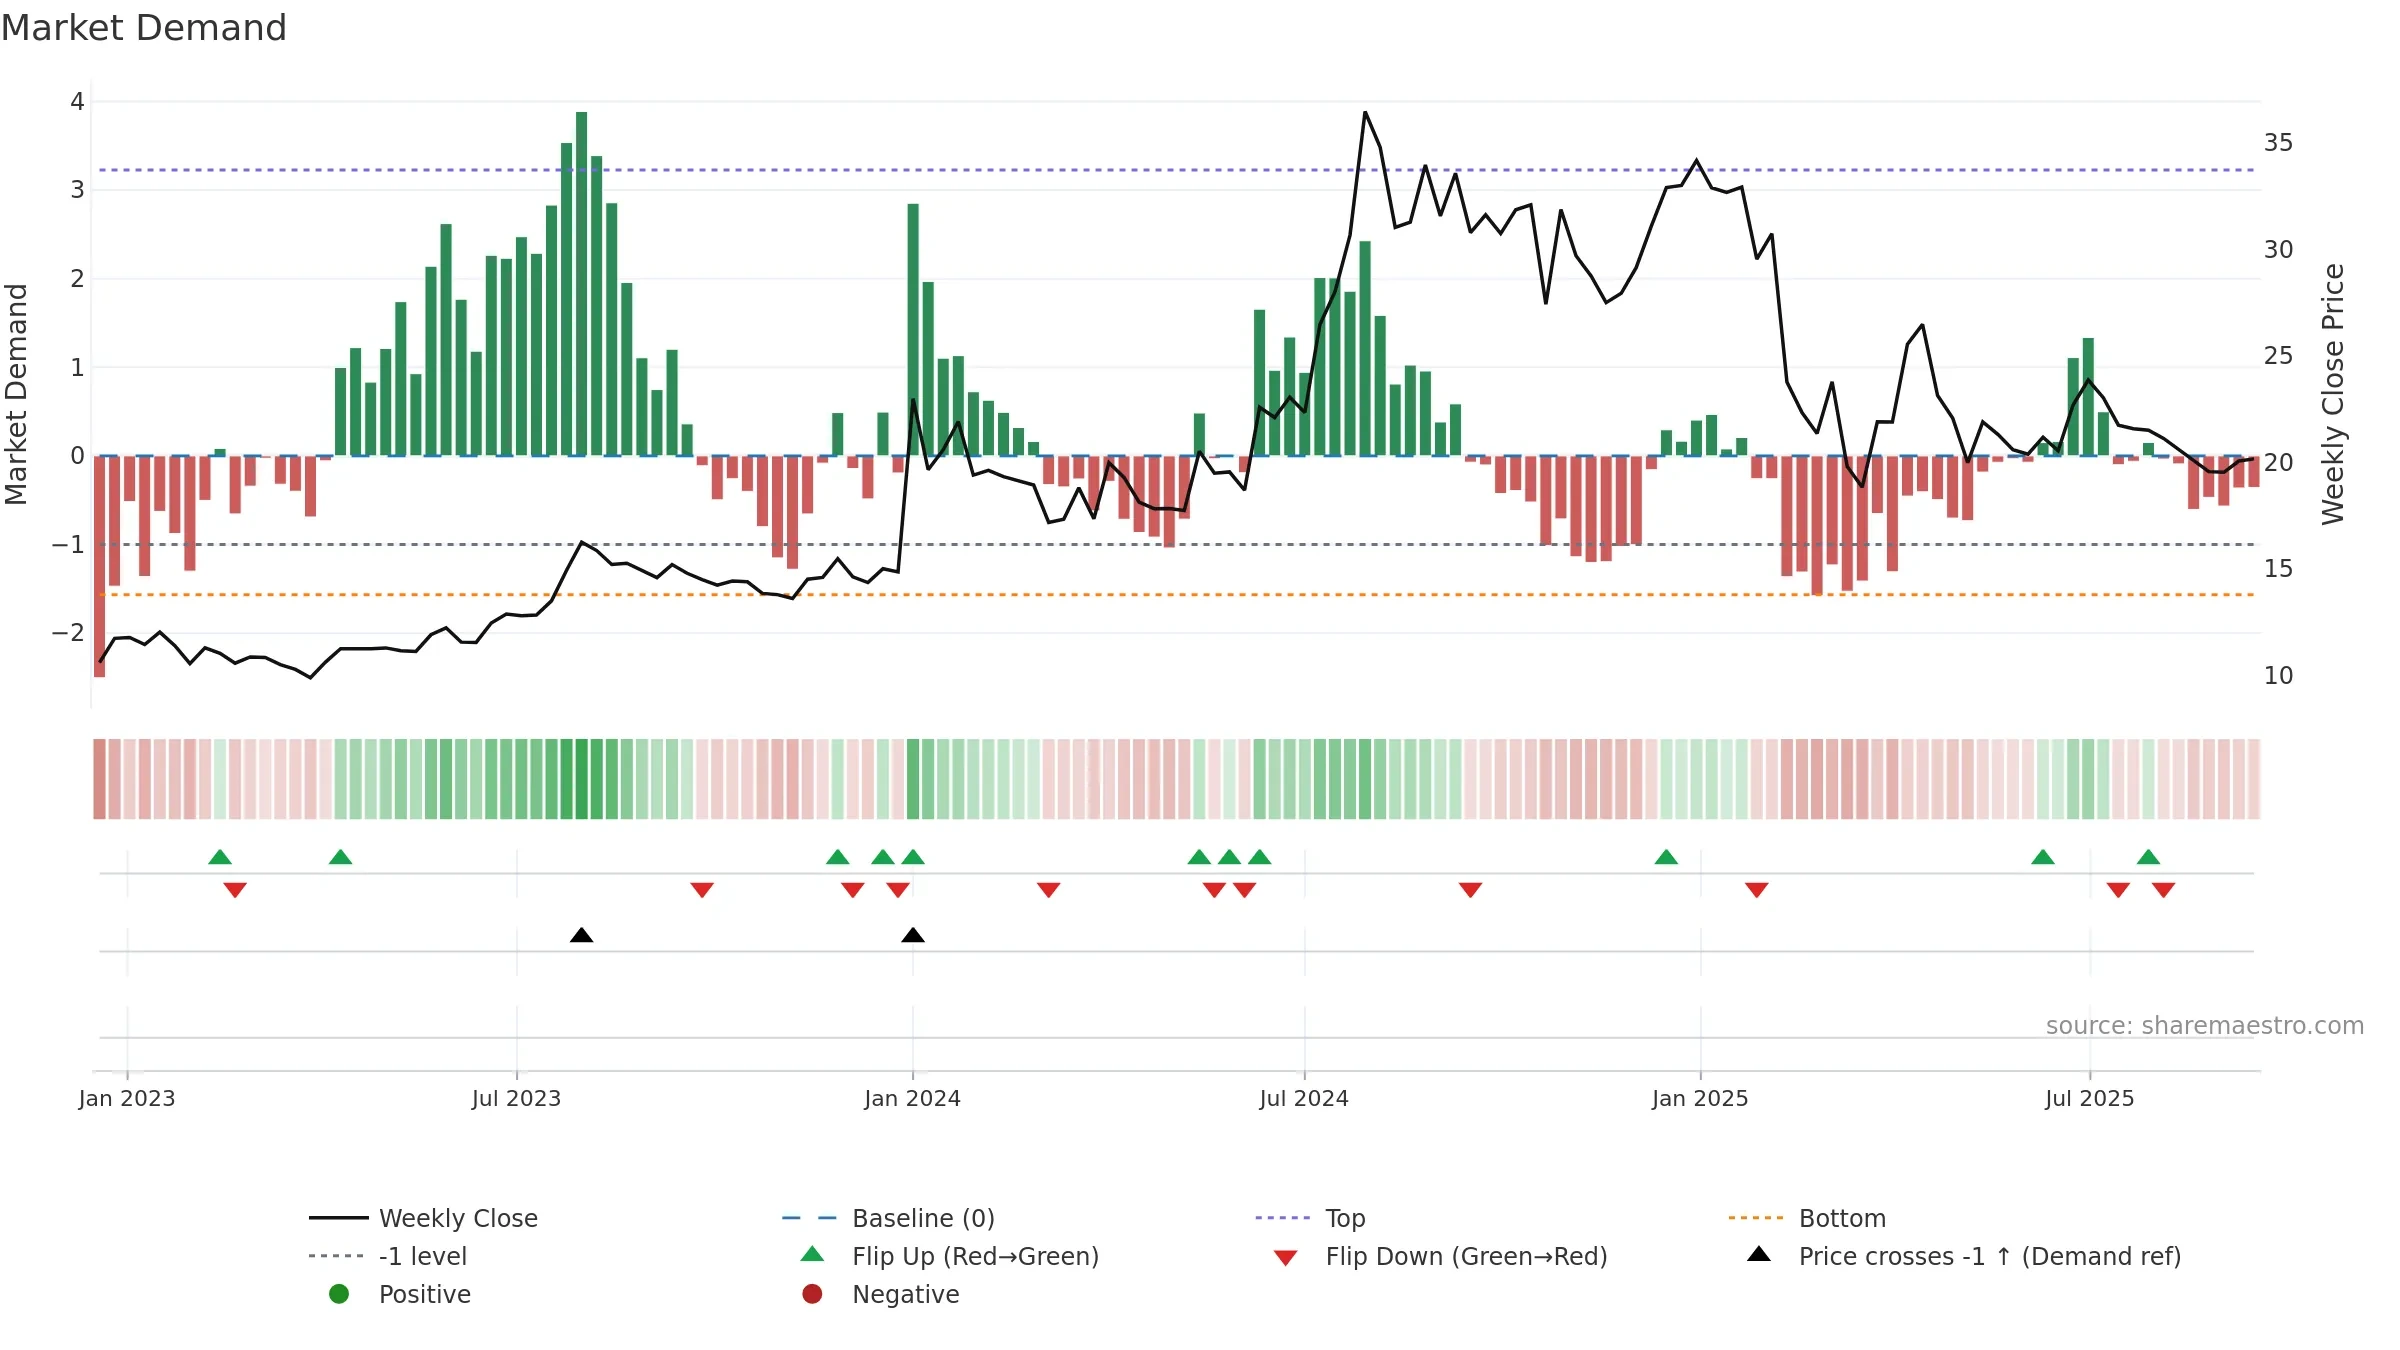Click the Market Demand chart title

(144, 28)
